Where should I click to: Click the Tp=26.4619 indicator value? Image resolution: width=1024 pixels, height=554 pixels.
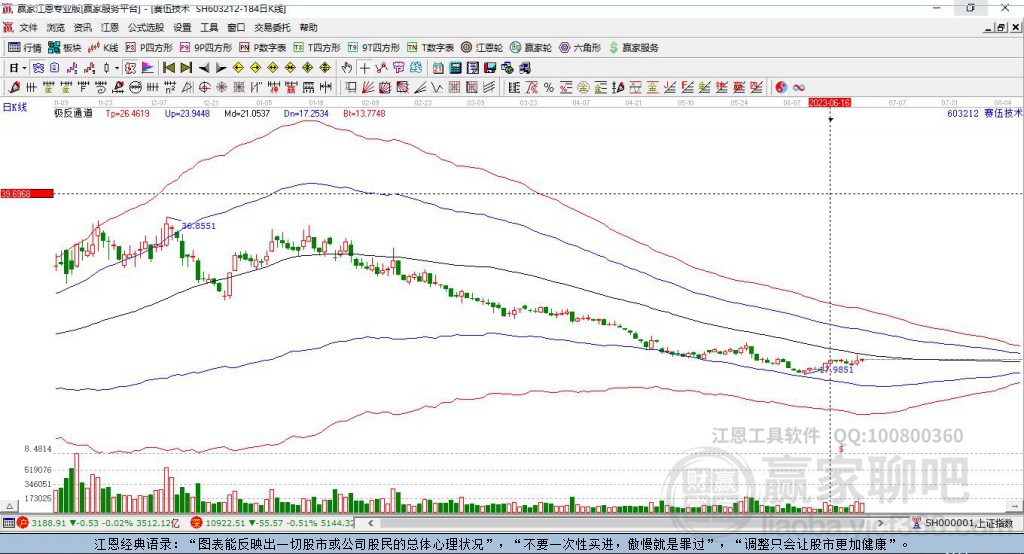[127, 113]
